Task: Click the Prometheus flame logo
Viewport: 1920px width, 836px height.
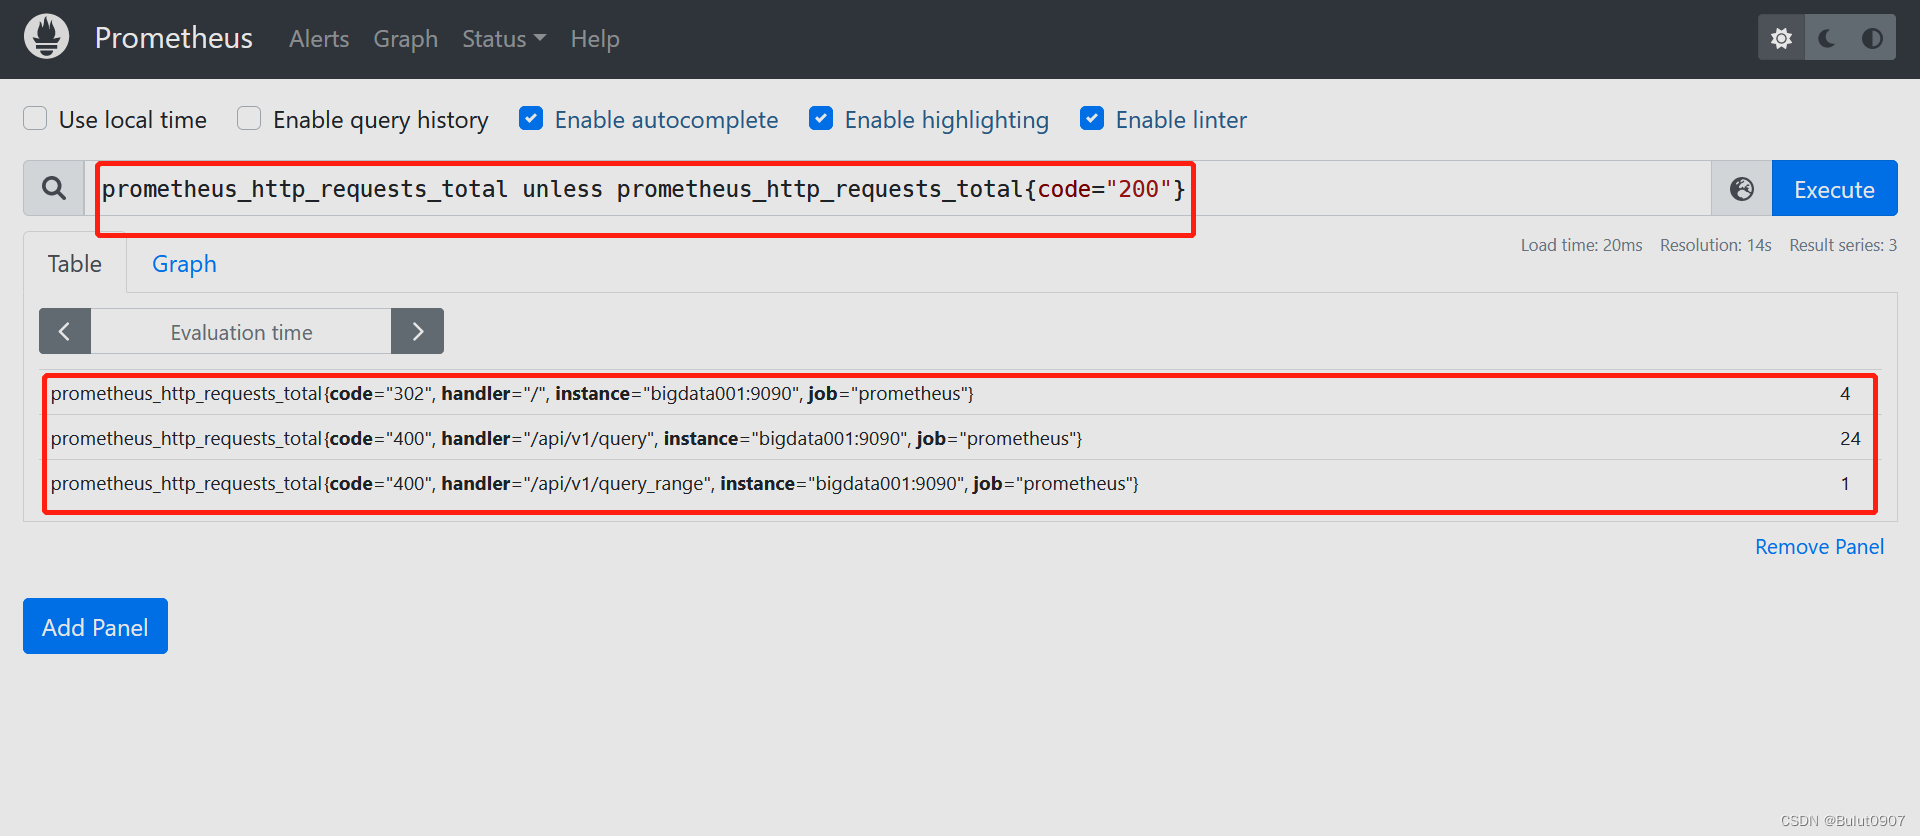Action: pyautogui.click(x=46, y=37)
